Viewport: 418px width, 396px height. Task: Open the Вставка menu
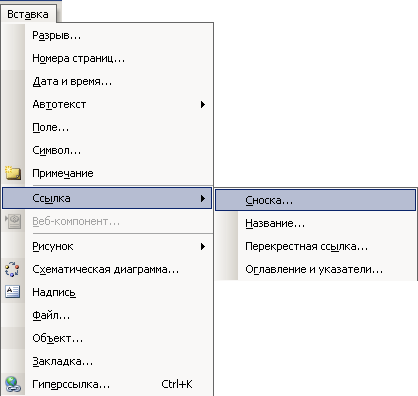tap(28, 14)
